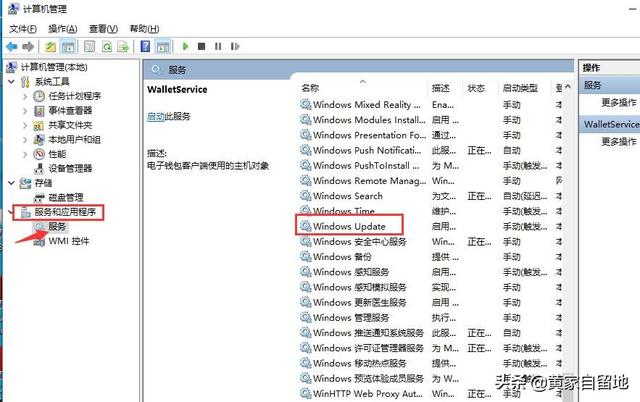Collapse the 存储 tree node
The image size is (640, 402).
click(x=11, y=183)
